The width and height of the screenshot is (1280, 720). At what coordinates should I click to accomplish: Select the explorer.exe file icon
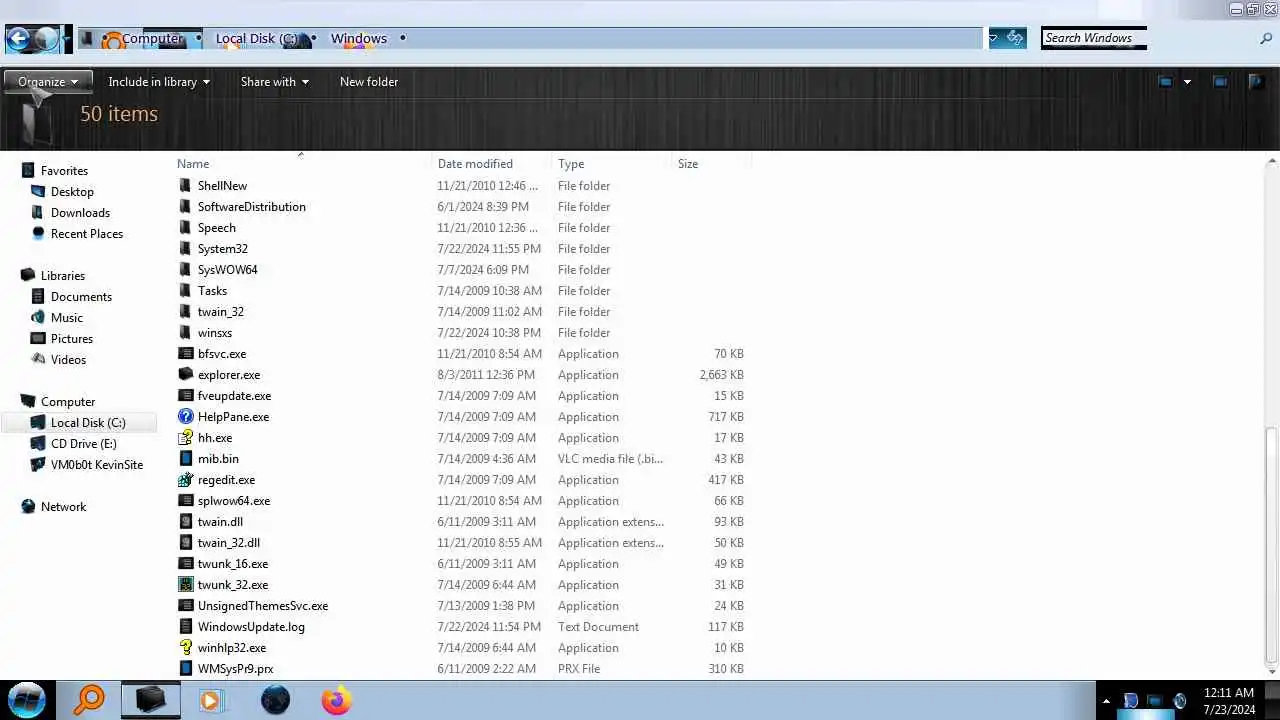(185, 375)
